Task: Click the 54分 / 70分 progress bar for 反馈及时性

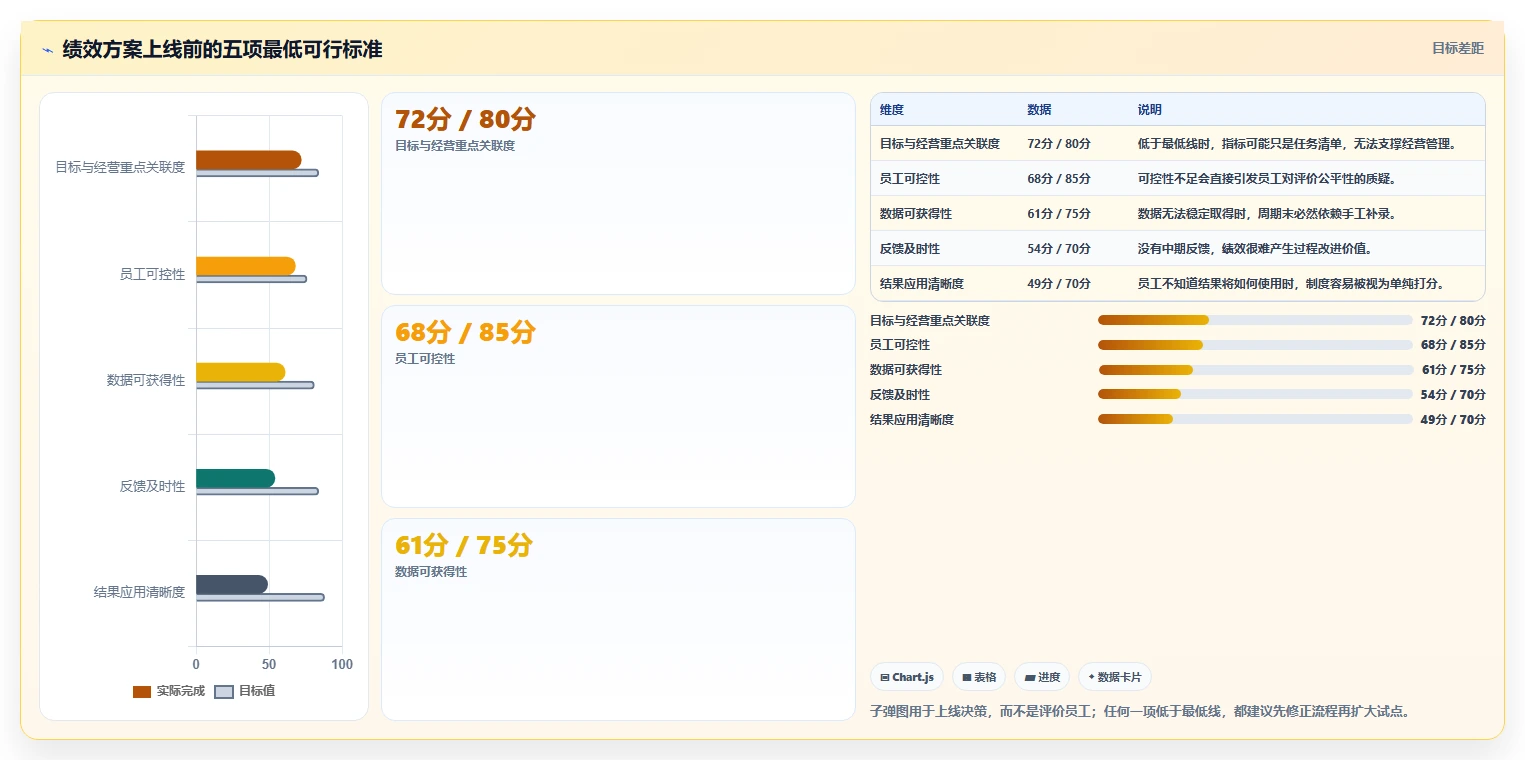Action: (x=1255, y=394)
